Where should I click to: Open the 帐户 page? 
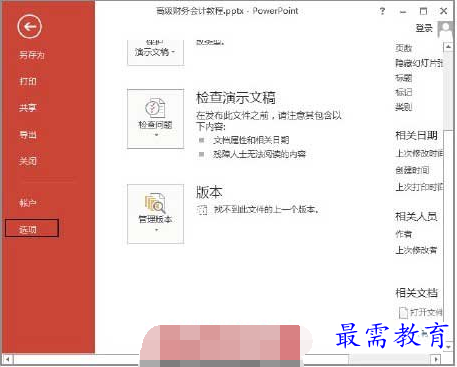[x=28, y=203]
